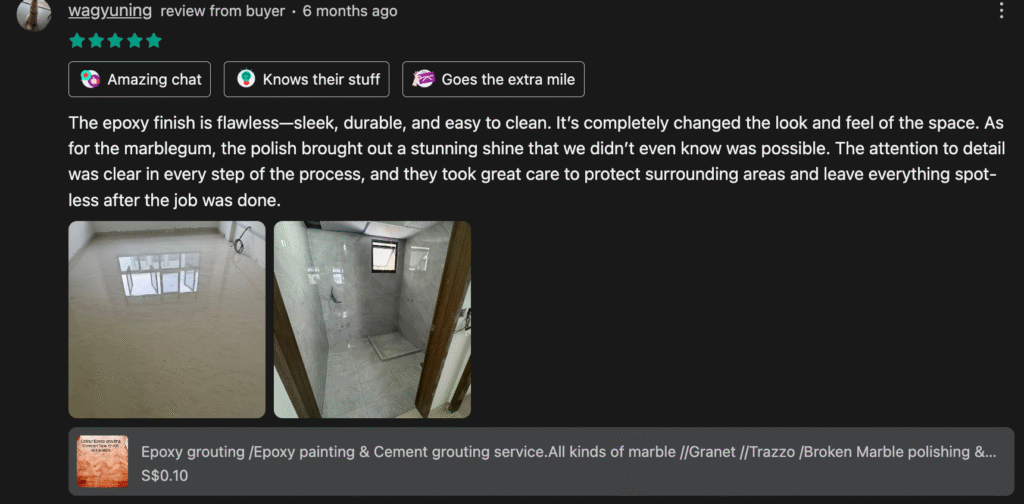This screenshot has height=504, width=1024.
Task: Click the fifth green rating star
Action: click(x=154, y=41)
